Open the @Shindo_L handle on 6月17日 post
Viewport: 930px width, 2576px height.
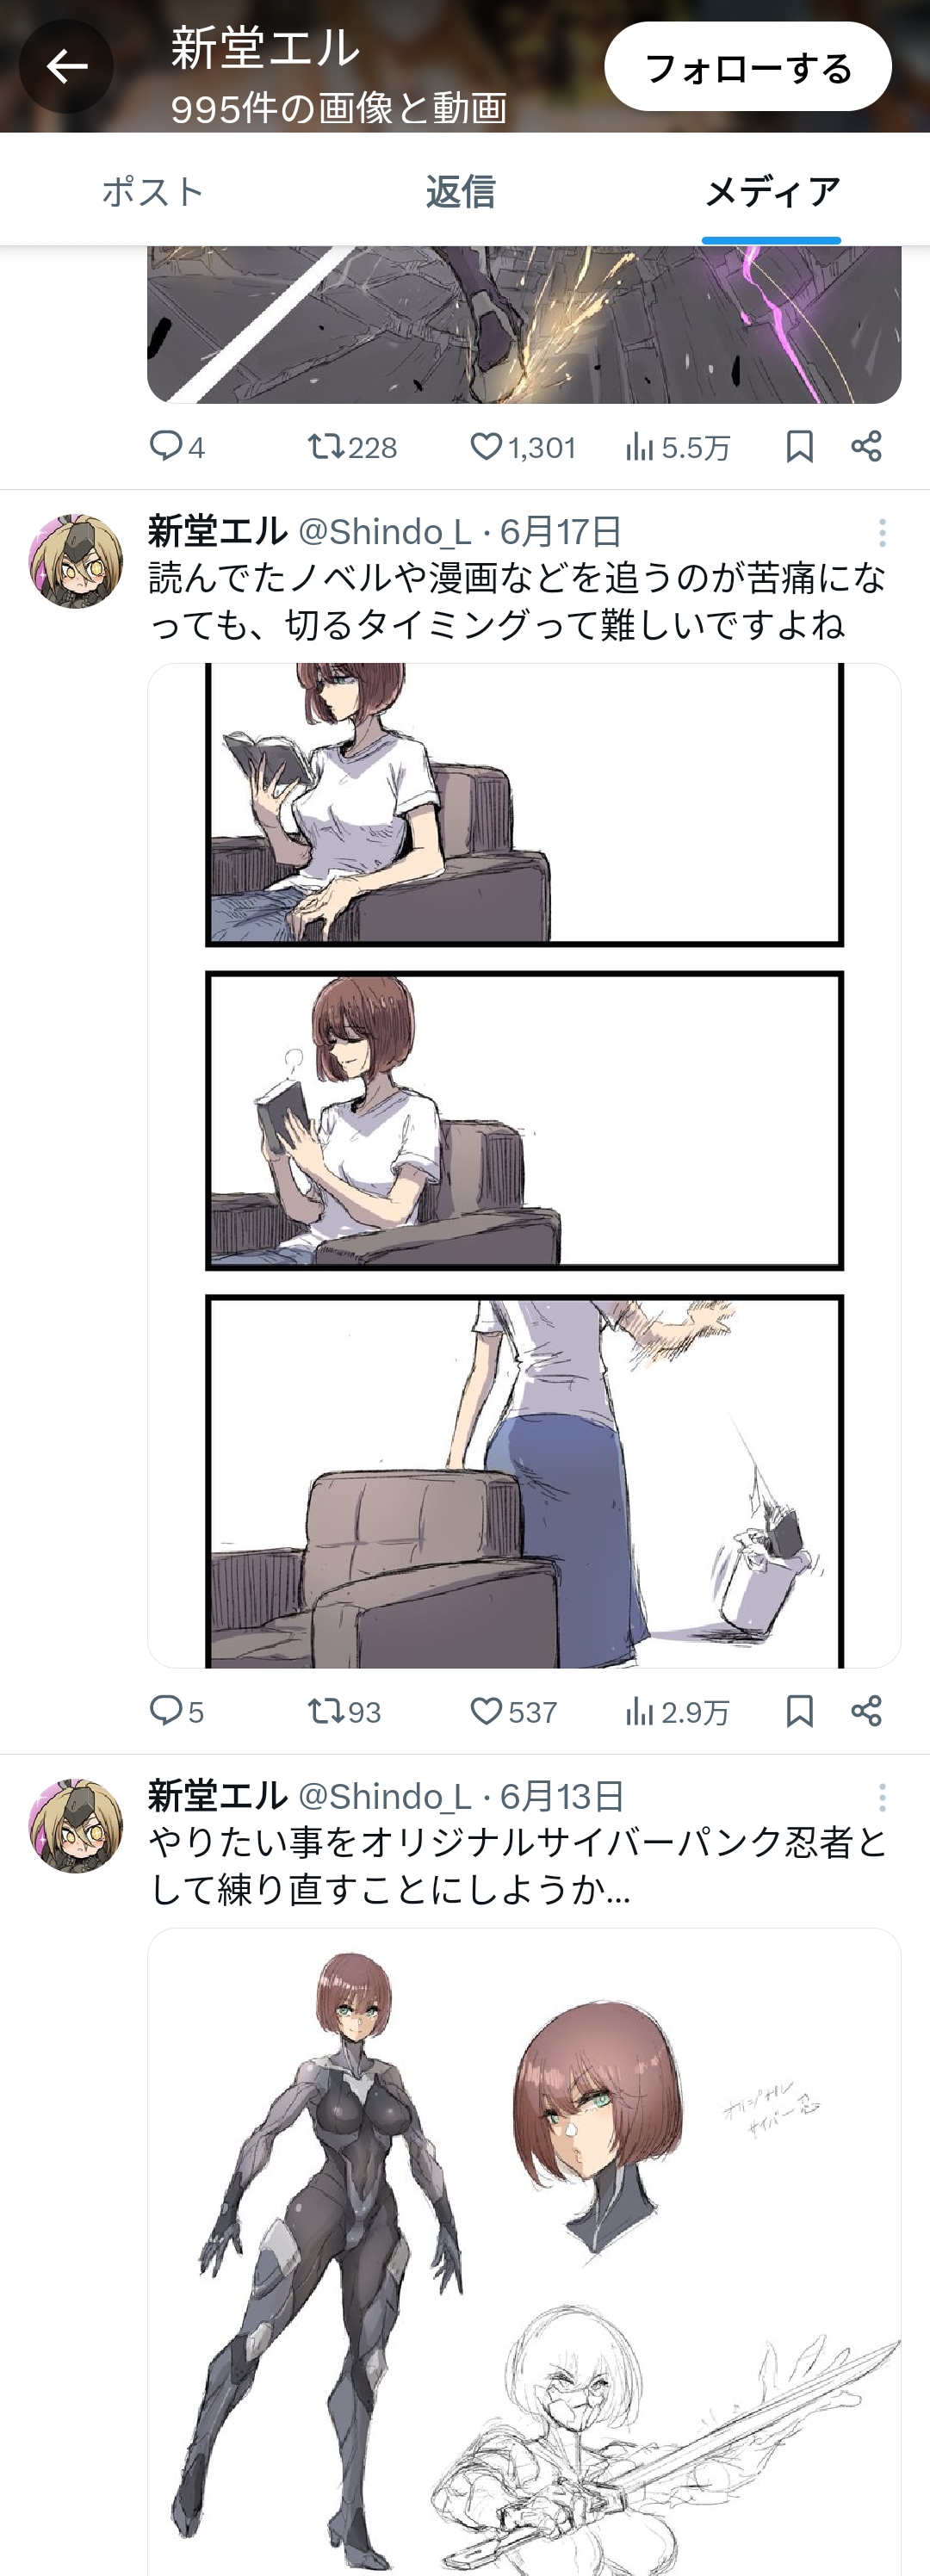coord(384,532)
